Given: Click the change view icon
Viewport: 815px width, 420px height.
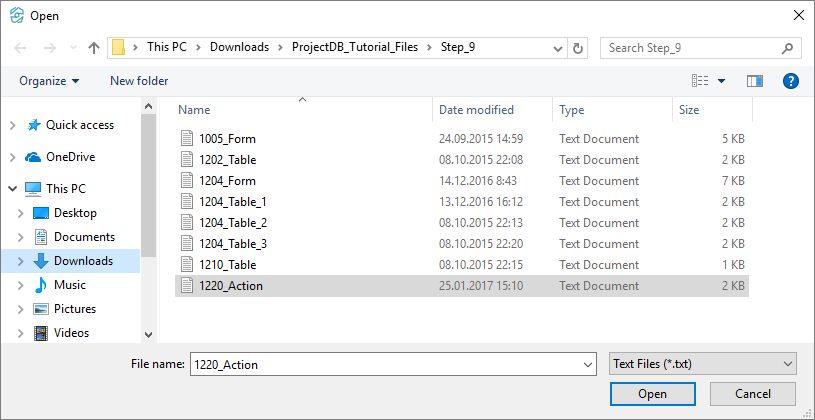Looking at the screenshot, I should 701,81.
